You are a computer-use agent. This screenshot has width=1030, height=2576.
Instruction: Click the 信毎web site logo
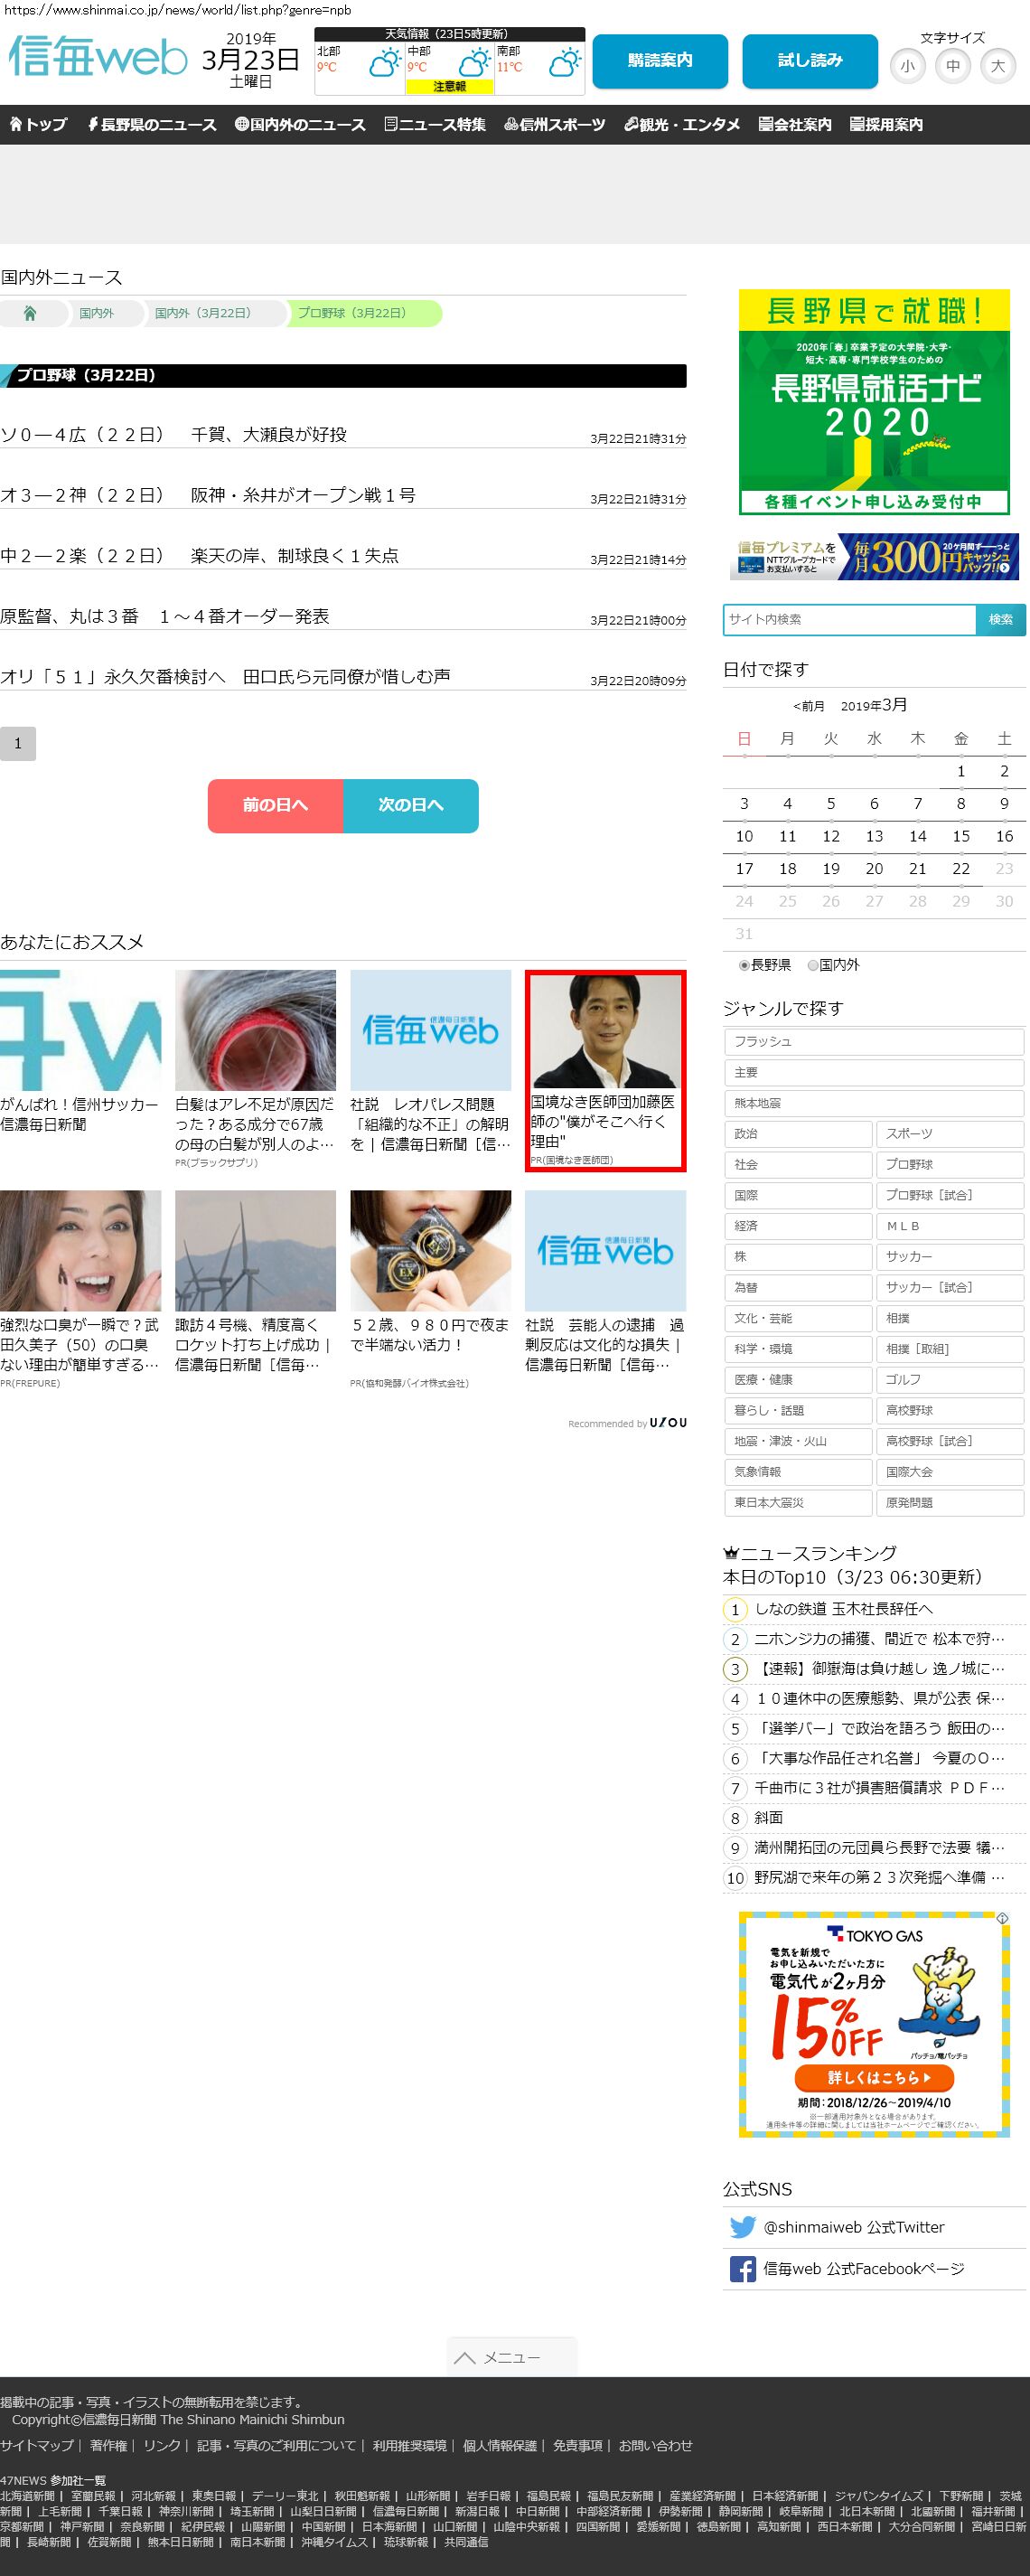pyautogui.click(x=98, y=57)
